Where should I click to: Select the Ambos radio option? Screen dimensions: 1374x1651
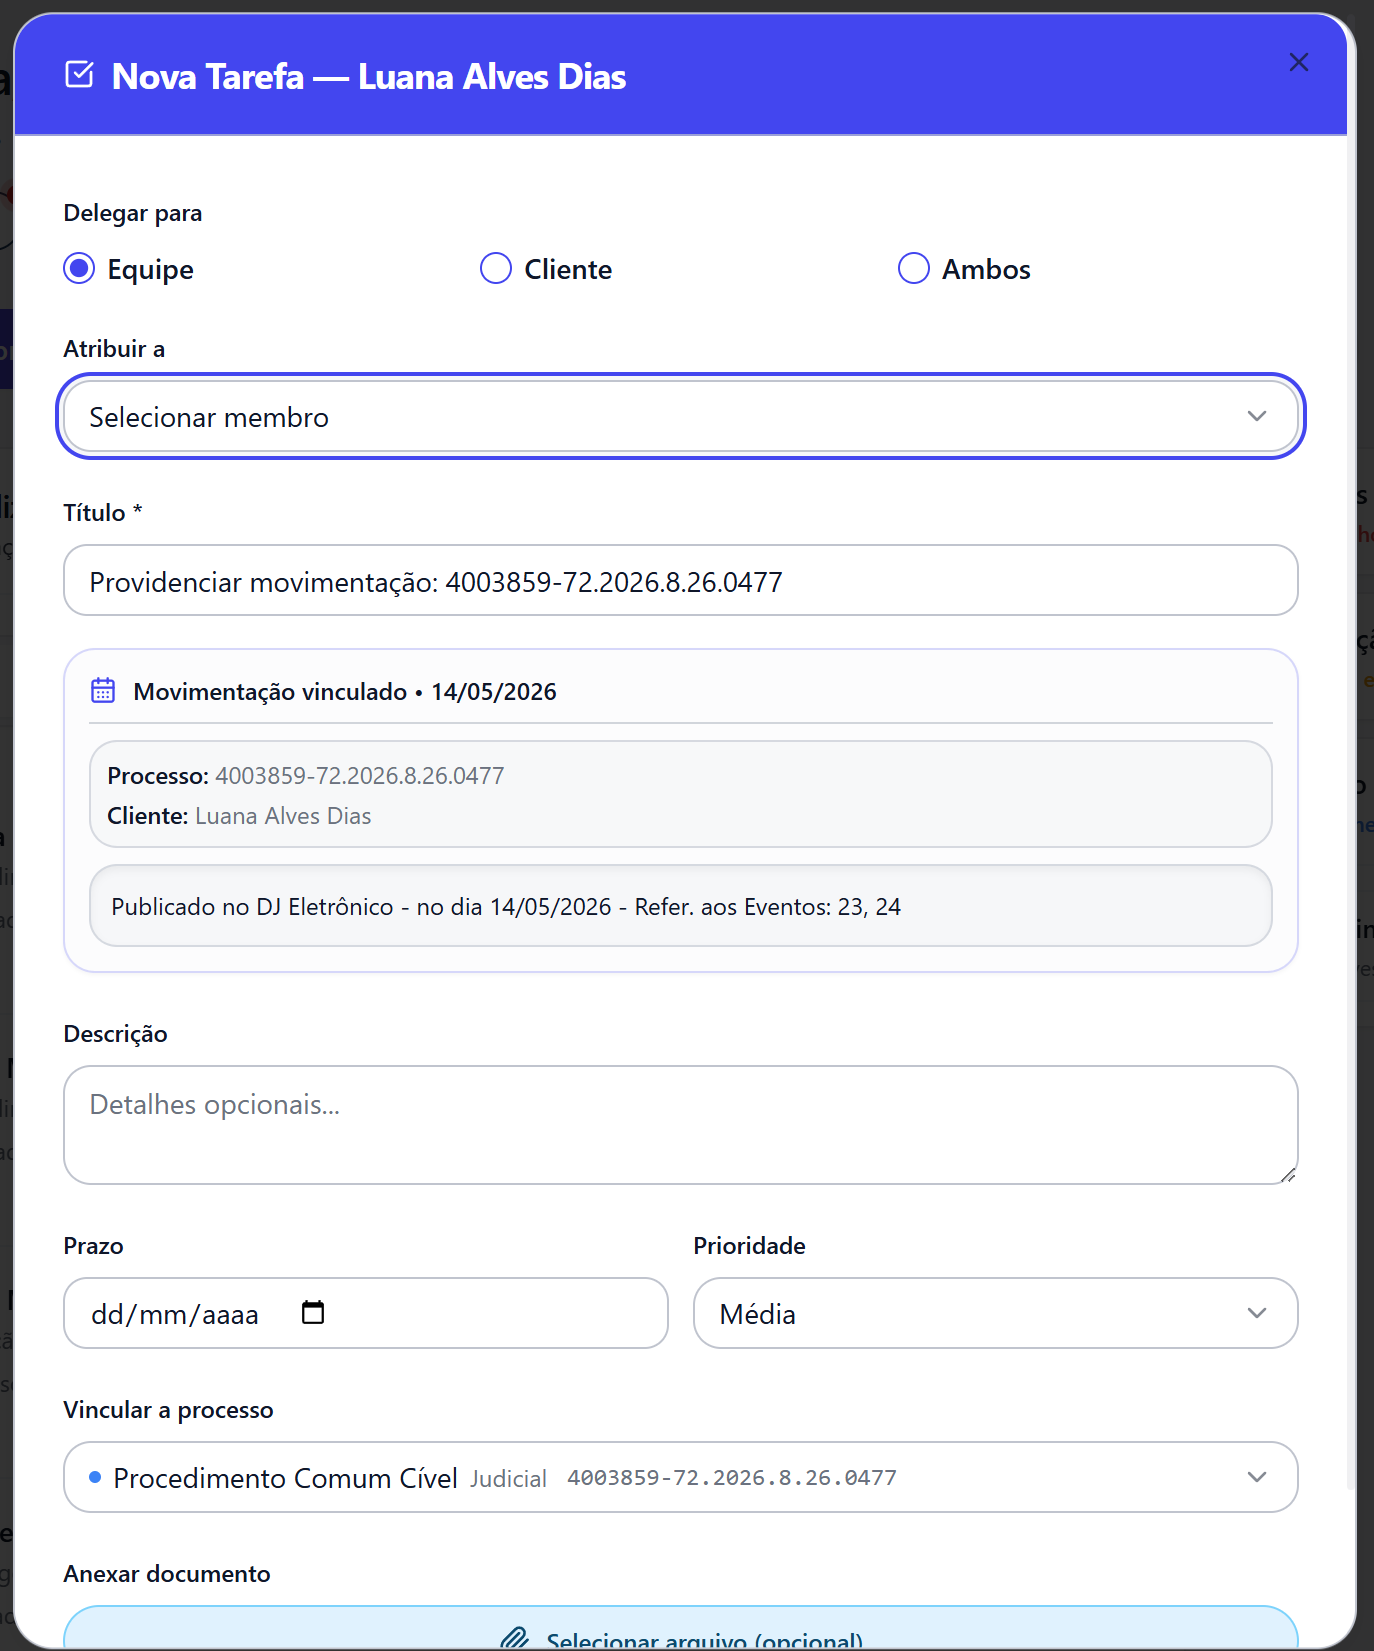point(914,269)
